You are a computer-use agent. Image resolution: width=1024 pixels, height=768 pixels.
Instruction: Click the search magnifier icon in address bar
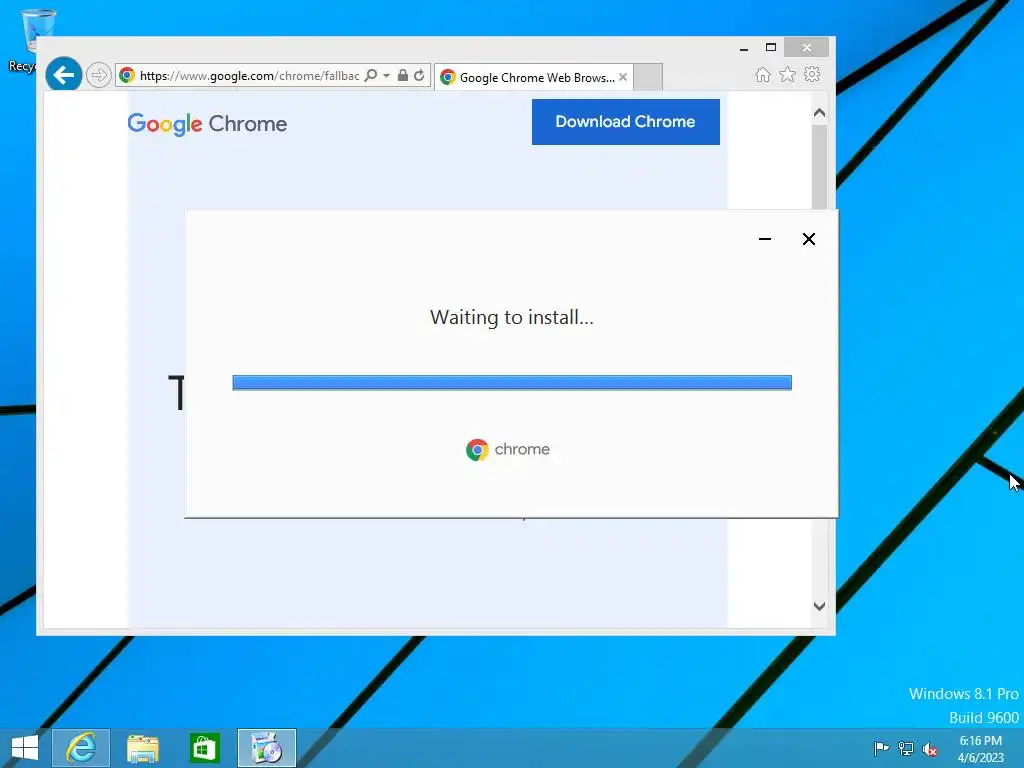tap(371, 75)
